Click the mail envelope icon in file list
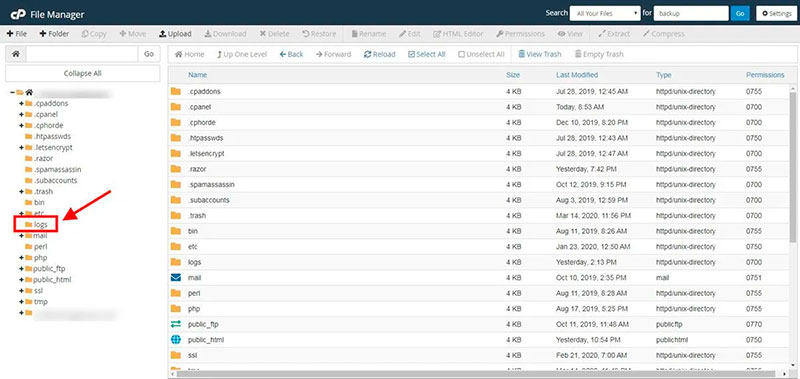The height and width of the screenshot is (379, 800). (176, 278)
